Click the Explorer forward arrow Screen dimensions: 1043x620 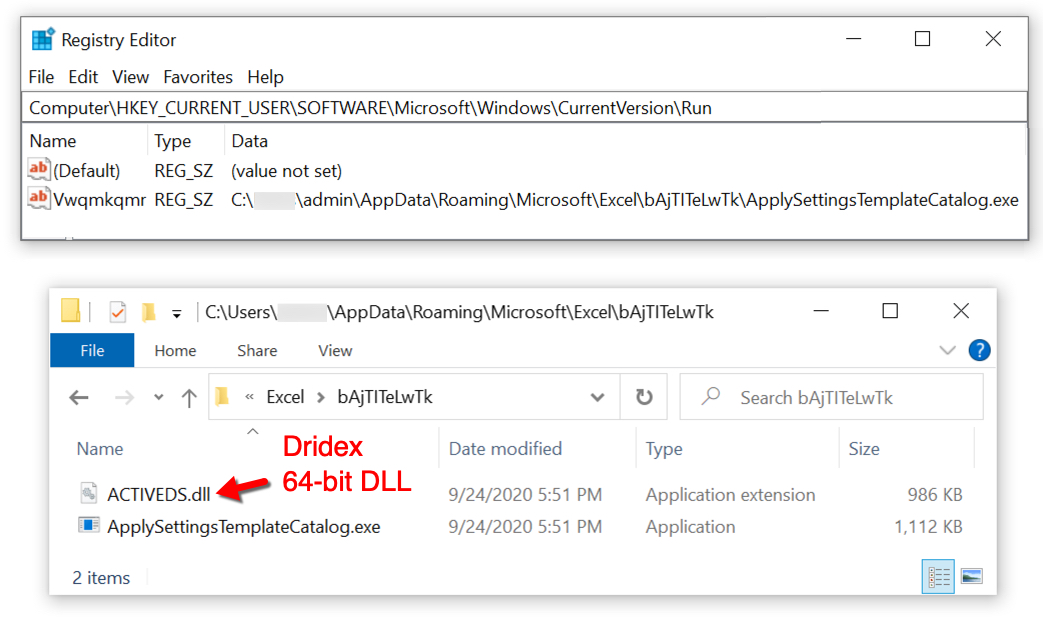(x=124, y=398)
